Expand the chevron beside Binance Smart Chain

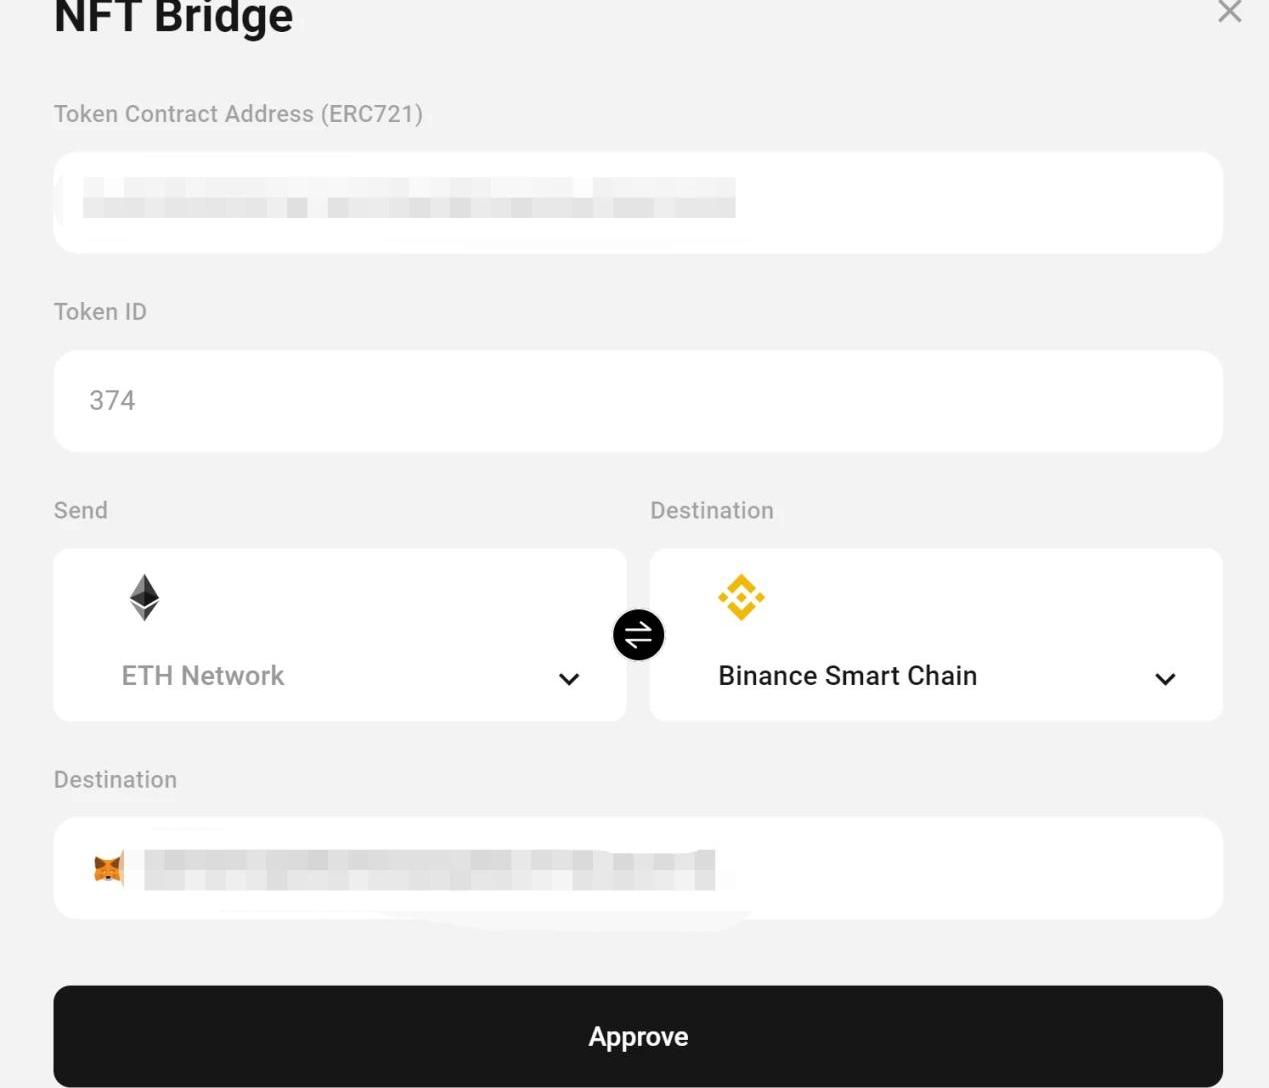coord(1165,679)
